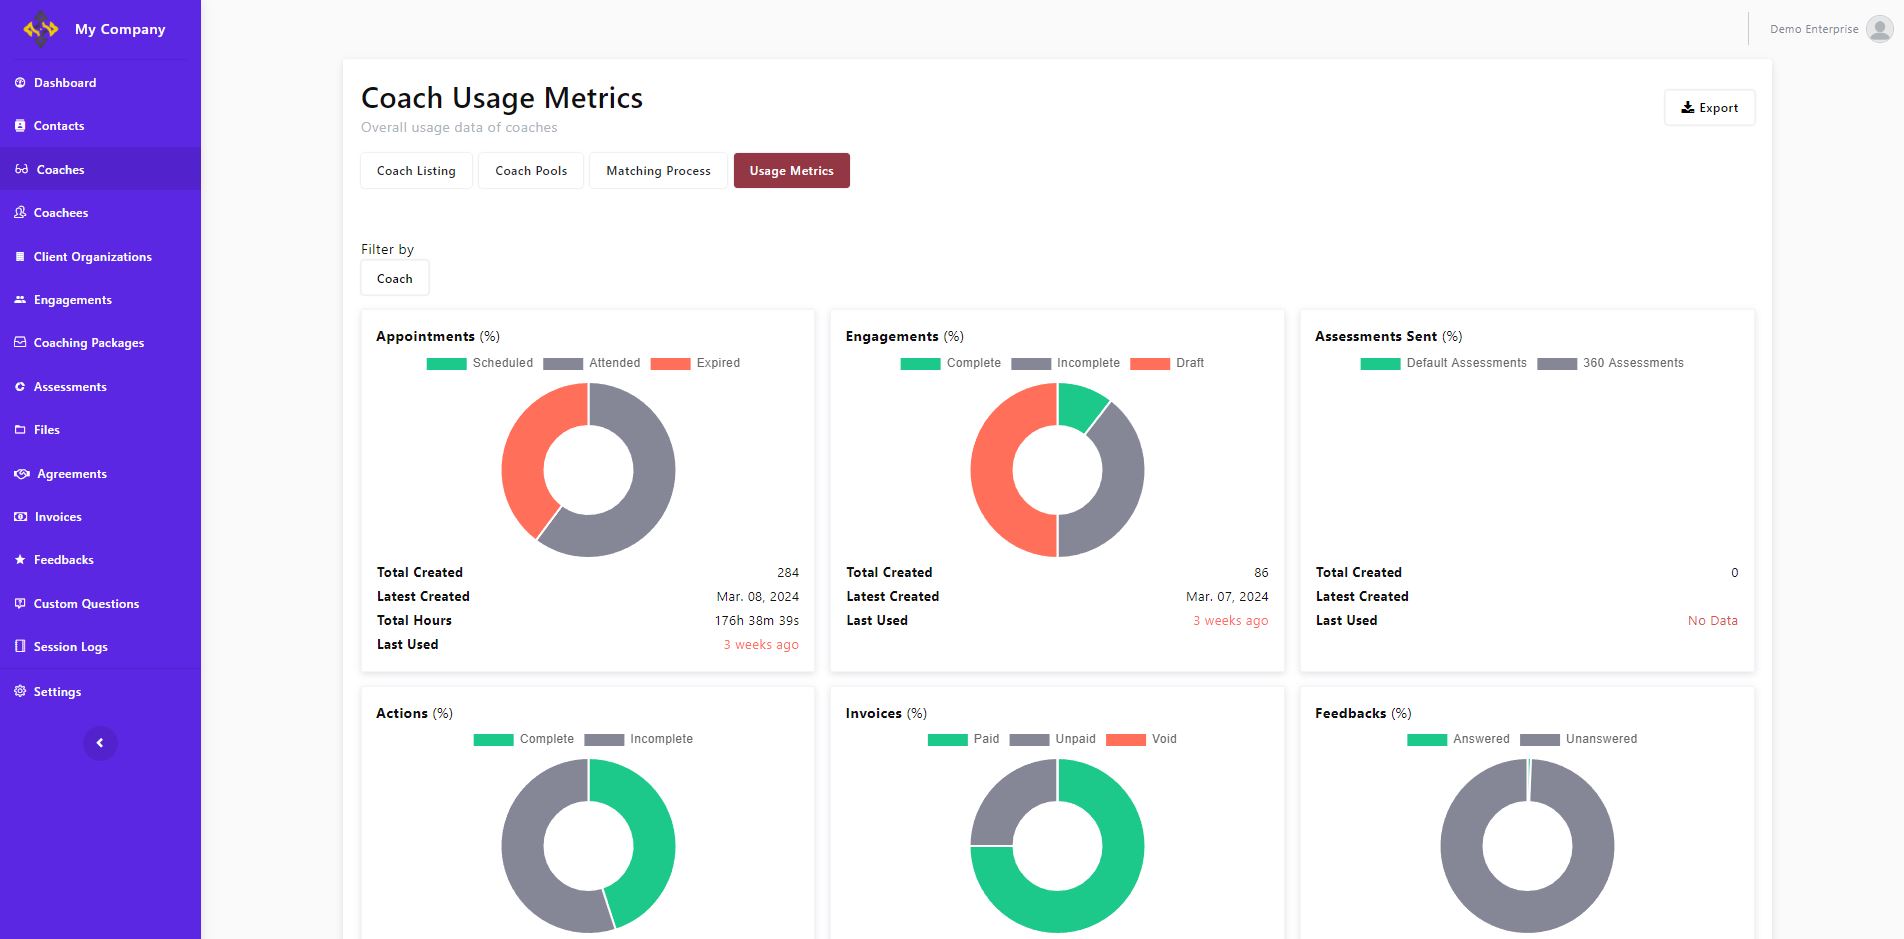Collapse the sidebar with chevron button
Screen dimensions: 1904x939
pos(100,743)
